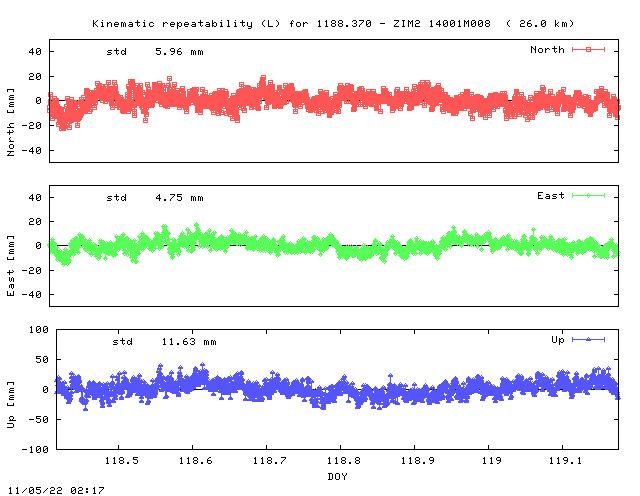Screen dimensions: 640x496
Task: Click the 118.5 x-axis tick label
Action: (x=122, y=461)
